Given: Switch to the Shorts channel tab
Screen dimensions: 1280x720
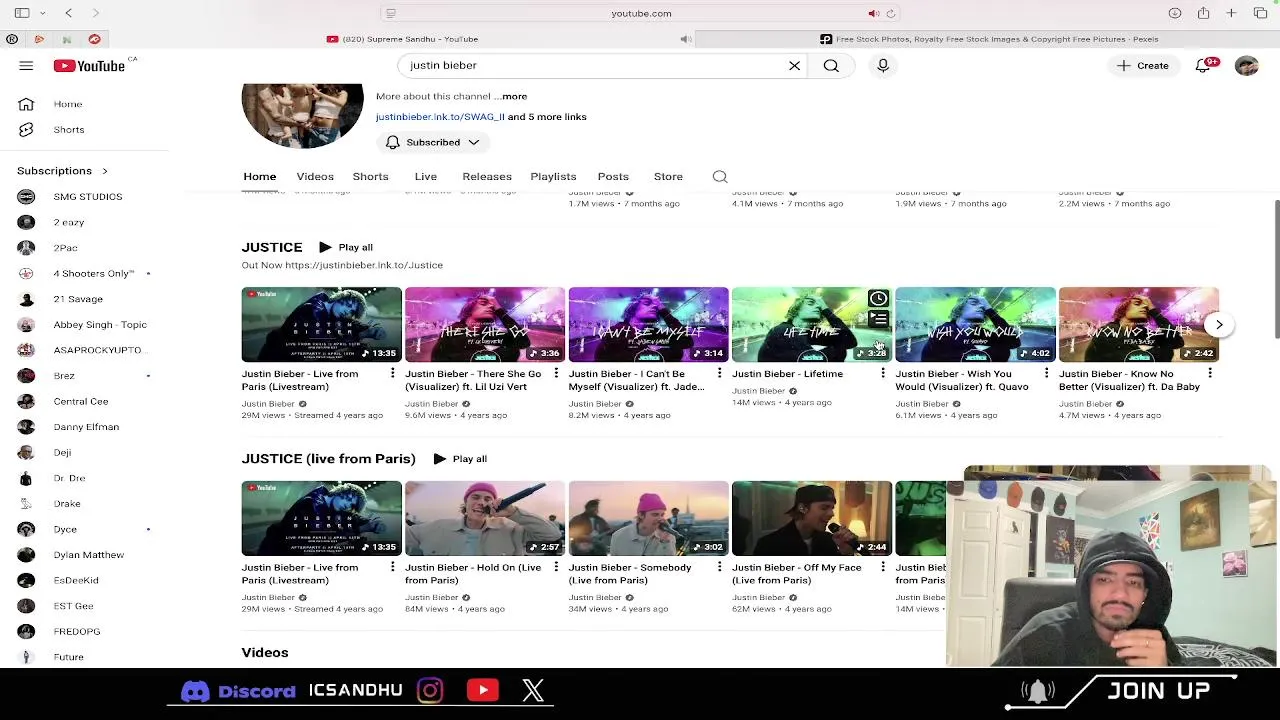Looking at the screenshot, I should pyautogui.click(x=370, y=177).
